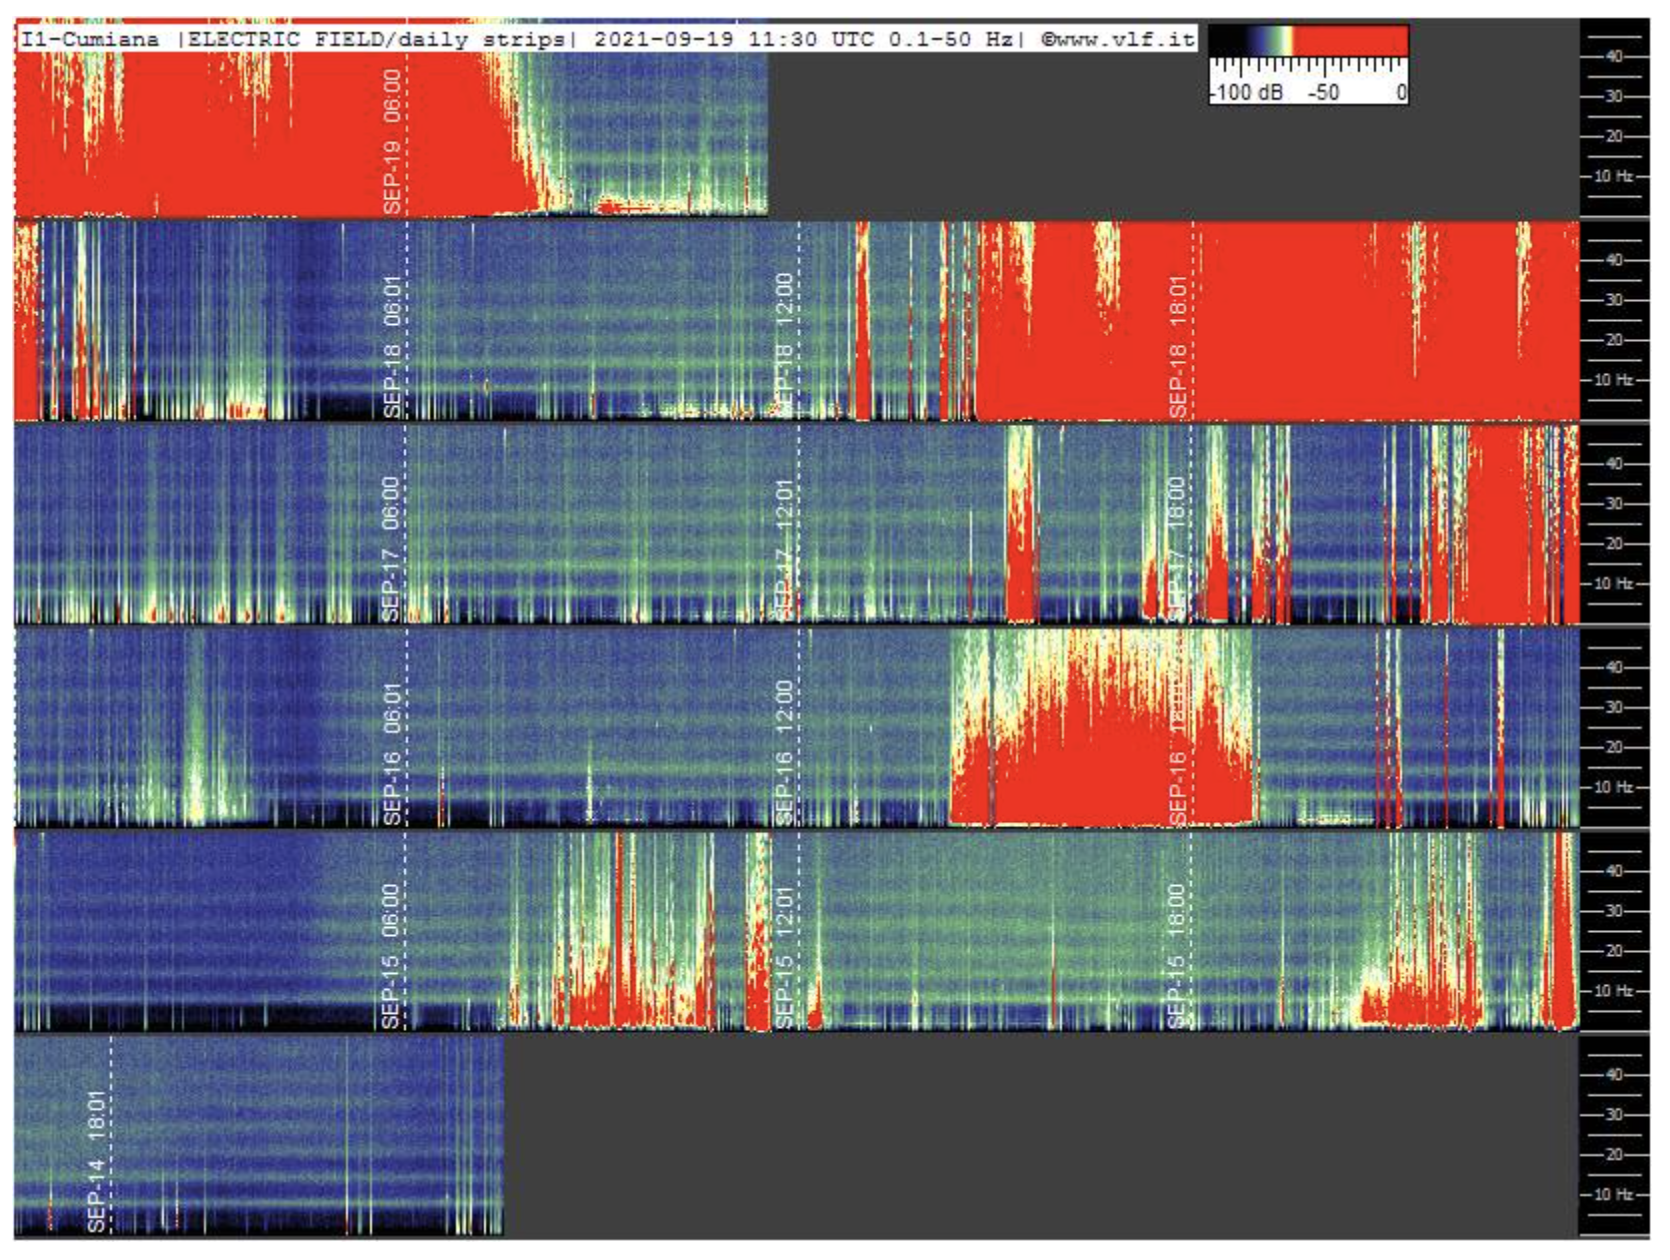Click the red saturated block right of SEP-18 18:01
Image resolution: width=1670 pixels, height=1260 pixels.
pos(1385,322)
